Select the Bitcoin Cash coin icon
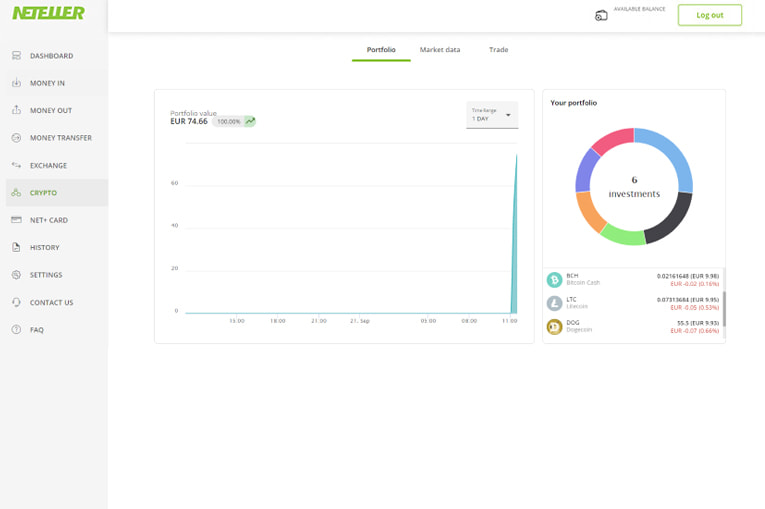The width and height of the screenshot is (765, 509). 554,280
